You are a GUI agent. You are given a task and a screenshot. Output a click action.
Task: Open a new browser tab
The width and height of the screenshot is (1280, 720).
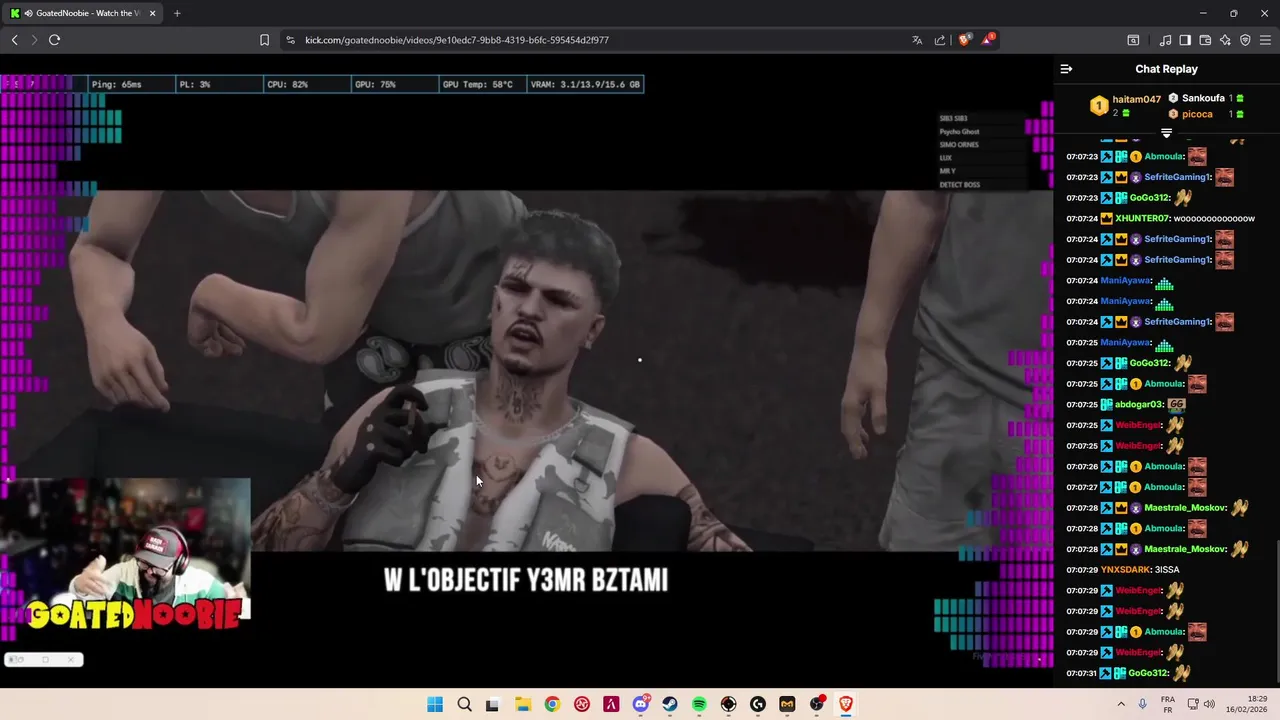click(x=177, y=13)
